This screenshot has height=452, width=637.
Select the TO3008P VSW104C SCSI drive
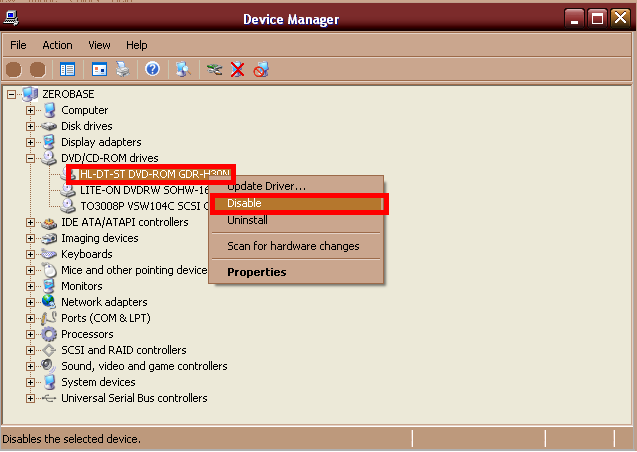tap(144, 206)
